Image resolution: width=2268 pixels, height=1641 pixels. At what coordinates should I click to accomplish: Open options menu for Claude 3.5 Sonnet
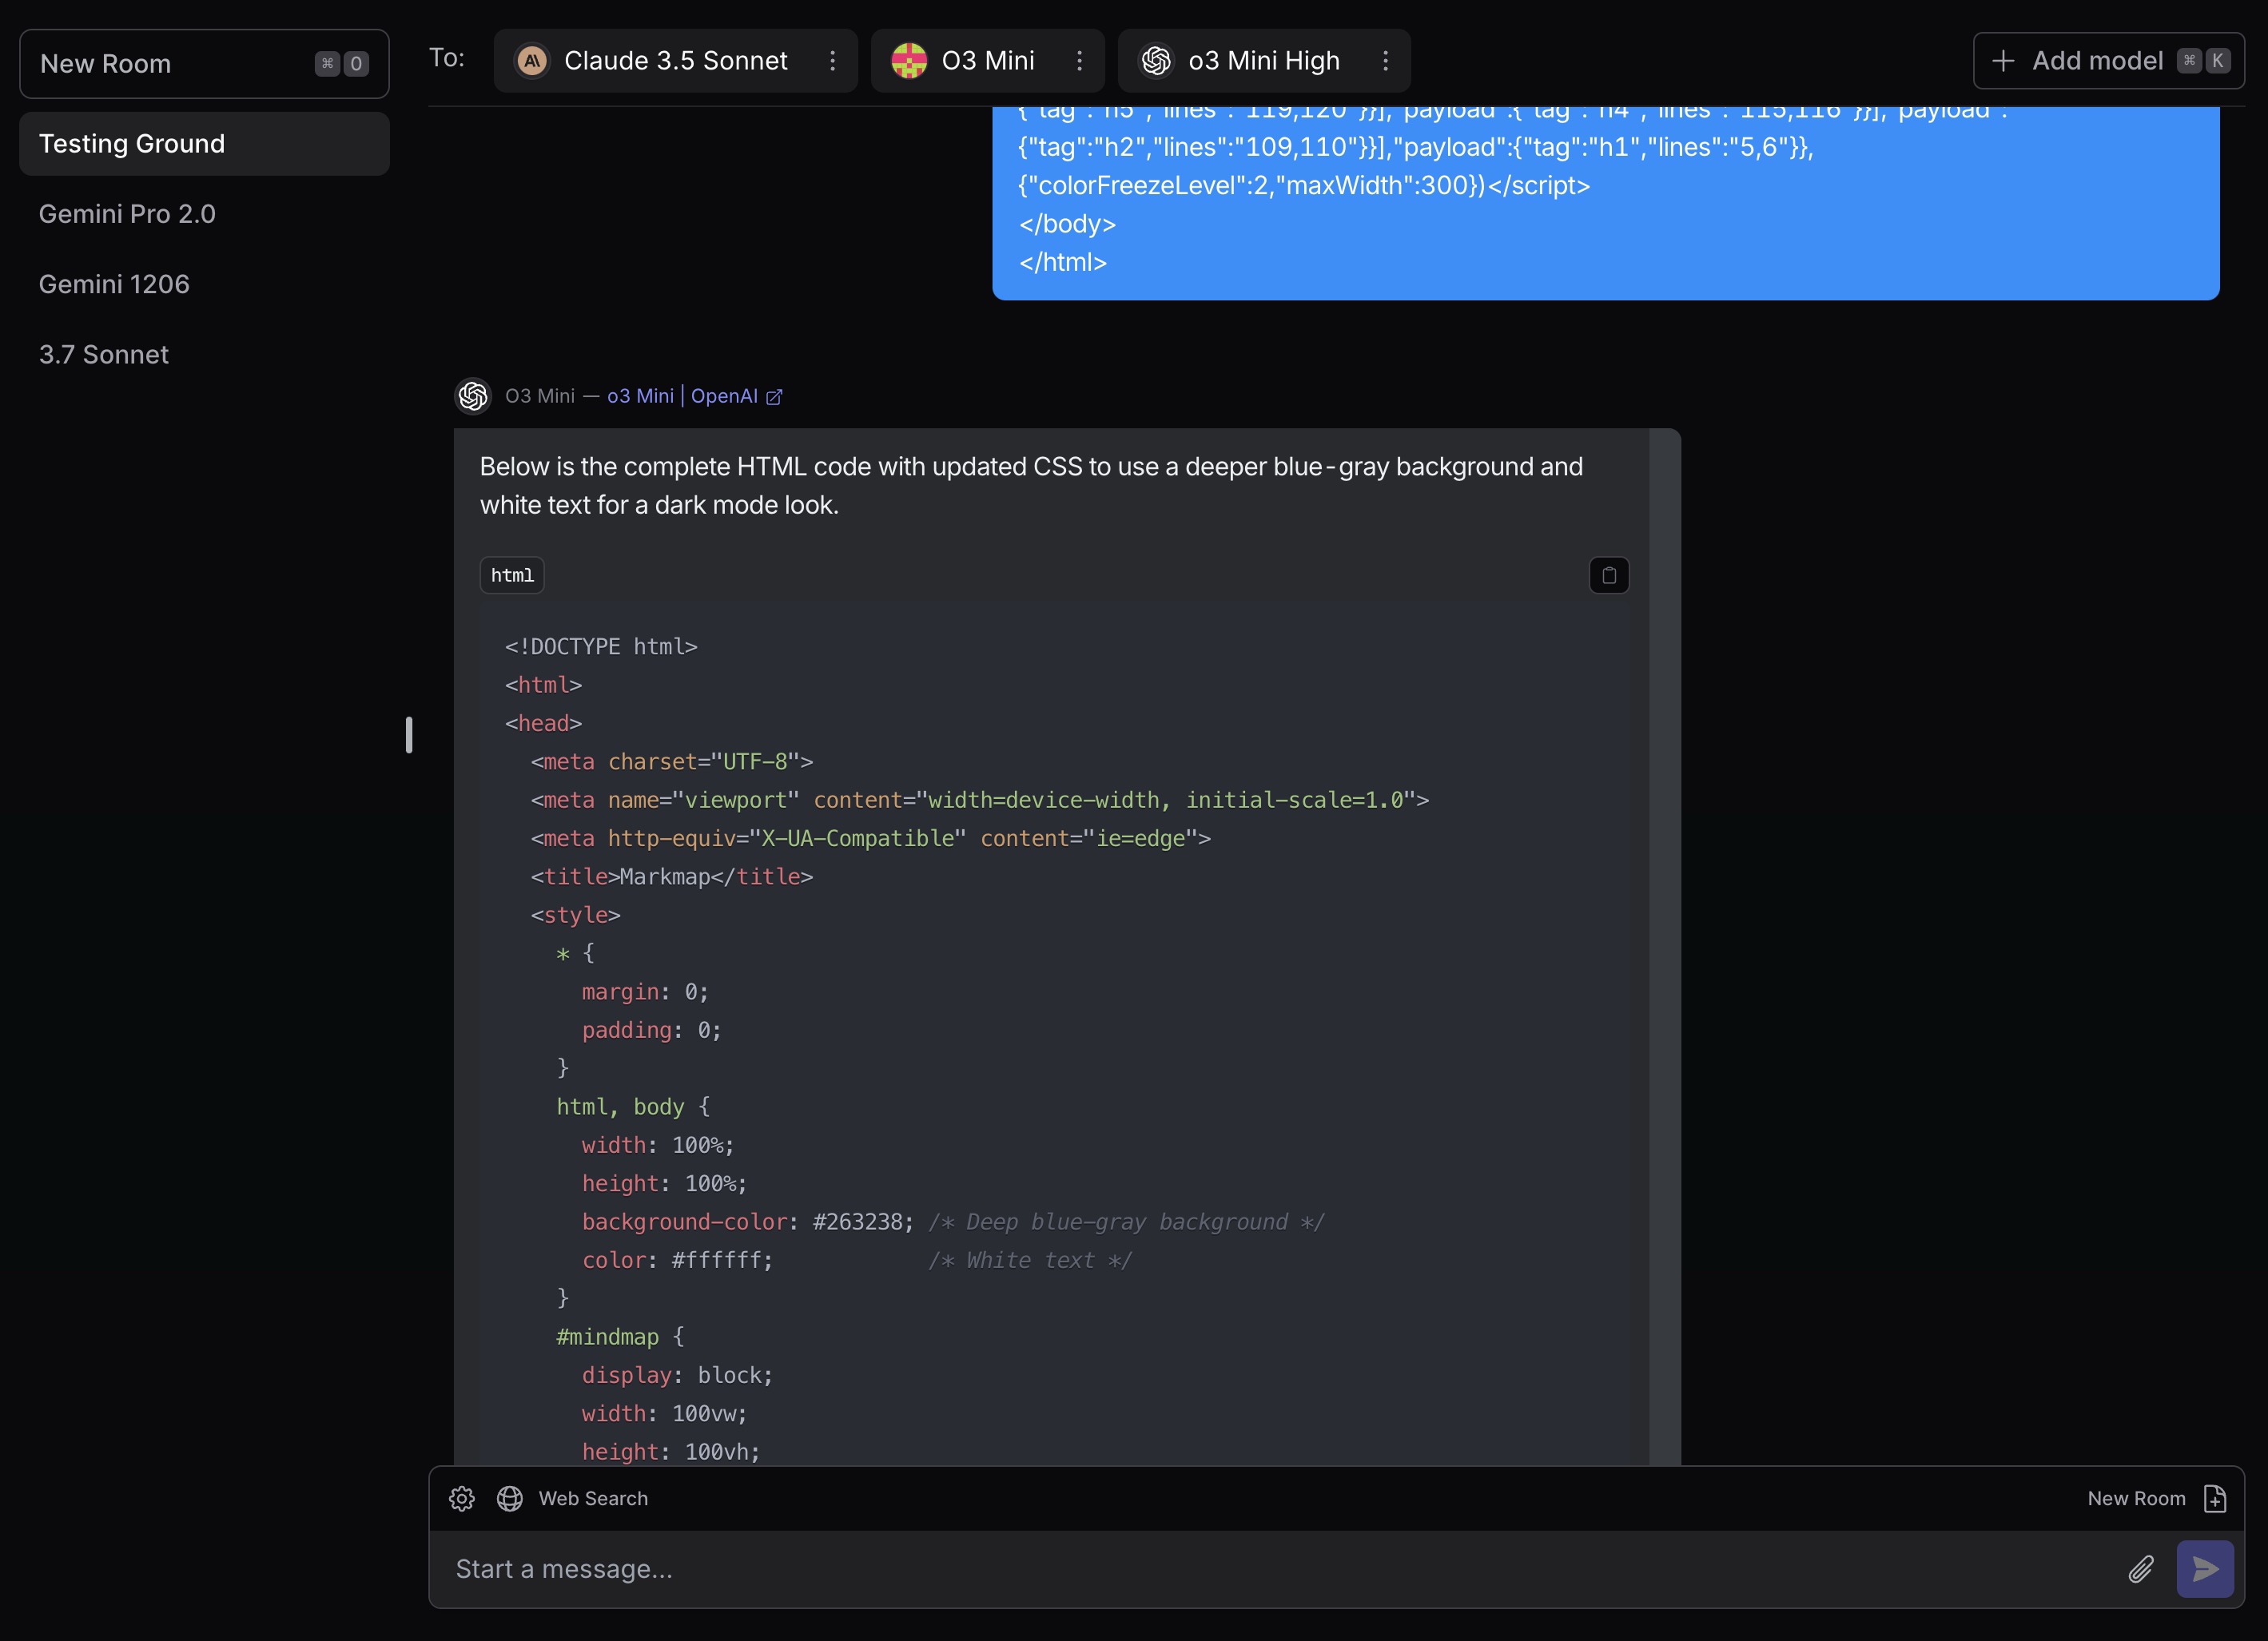pyautogui.click(x=832, y=61)
